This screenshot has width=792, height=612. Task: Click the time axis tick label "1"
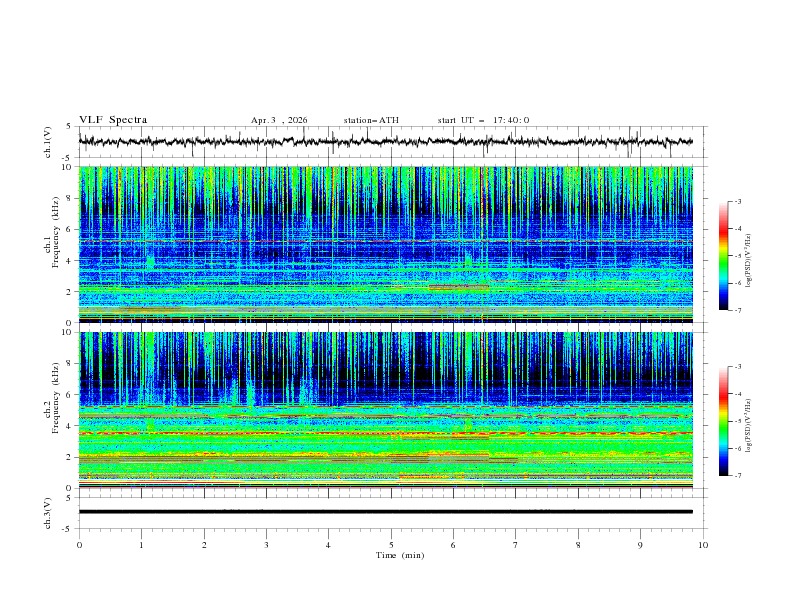[x=141, y=545]
